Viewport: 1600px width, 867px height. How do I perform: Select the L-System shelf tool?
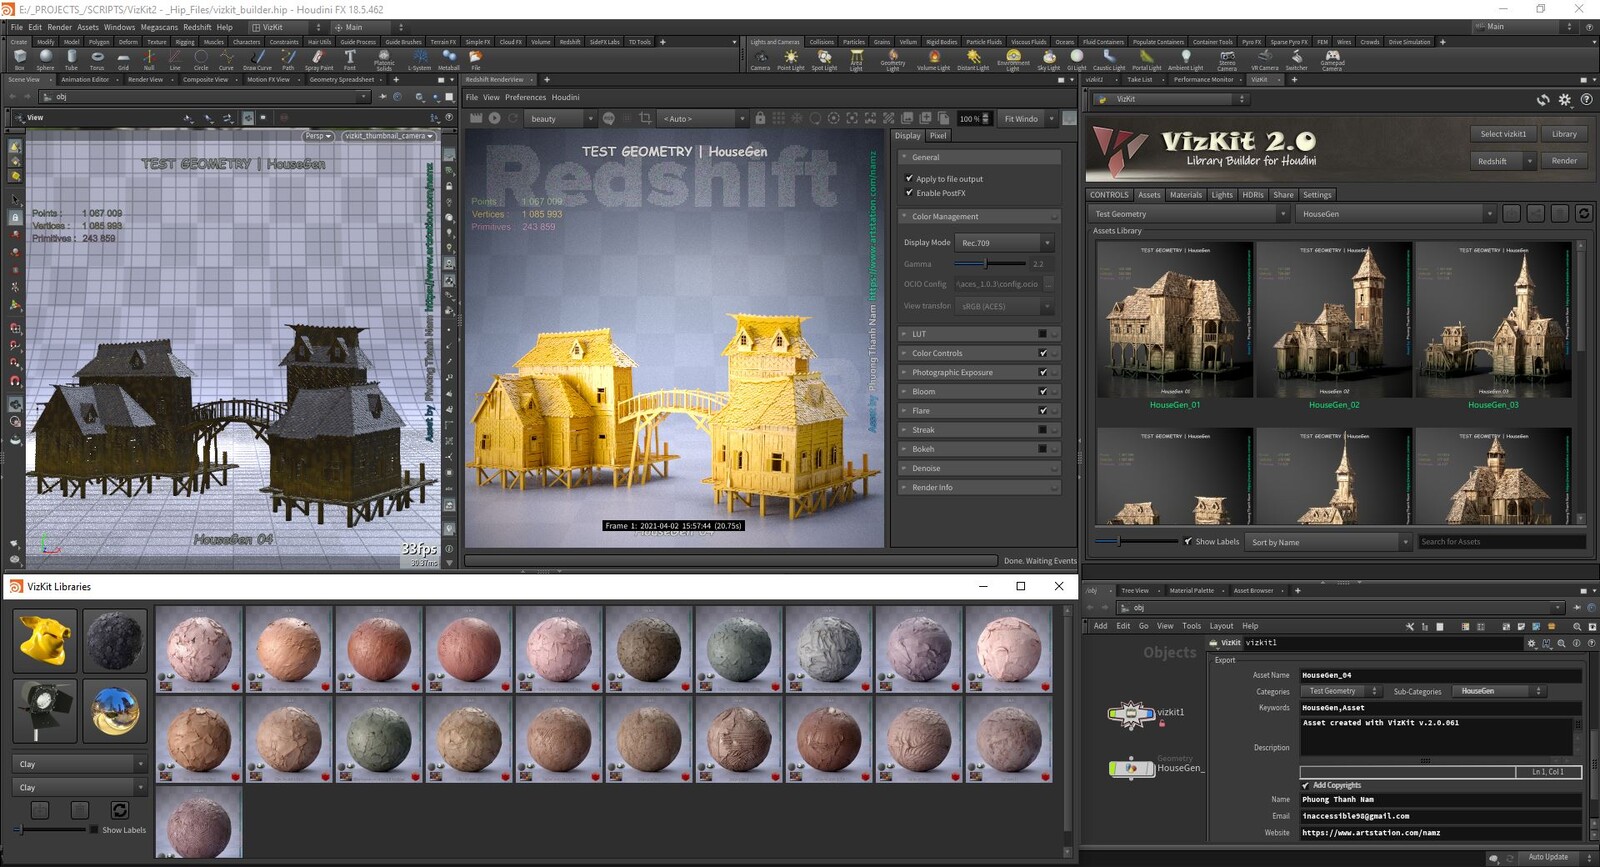pyautogui.click(x=419, y=60)
